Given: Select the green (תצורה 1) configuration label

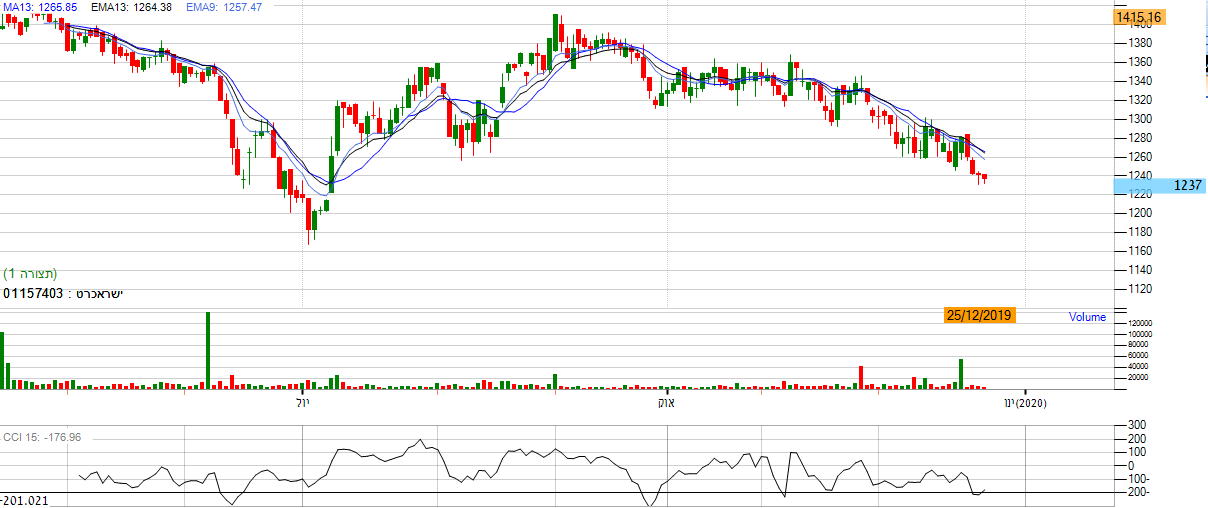Looking at the screenshot, I should coord(30,274).
